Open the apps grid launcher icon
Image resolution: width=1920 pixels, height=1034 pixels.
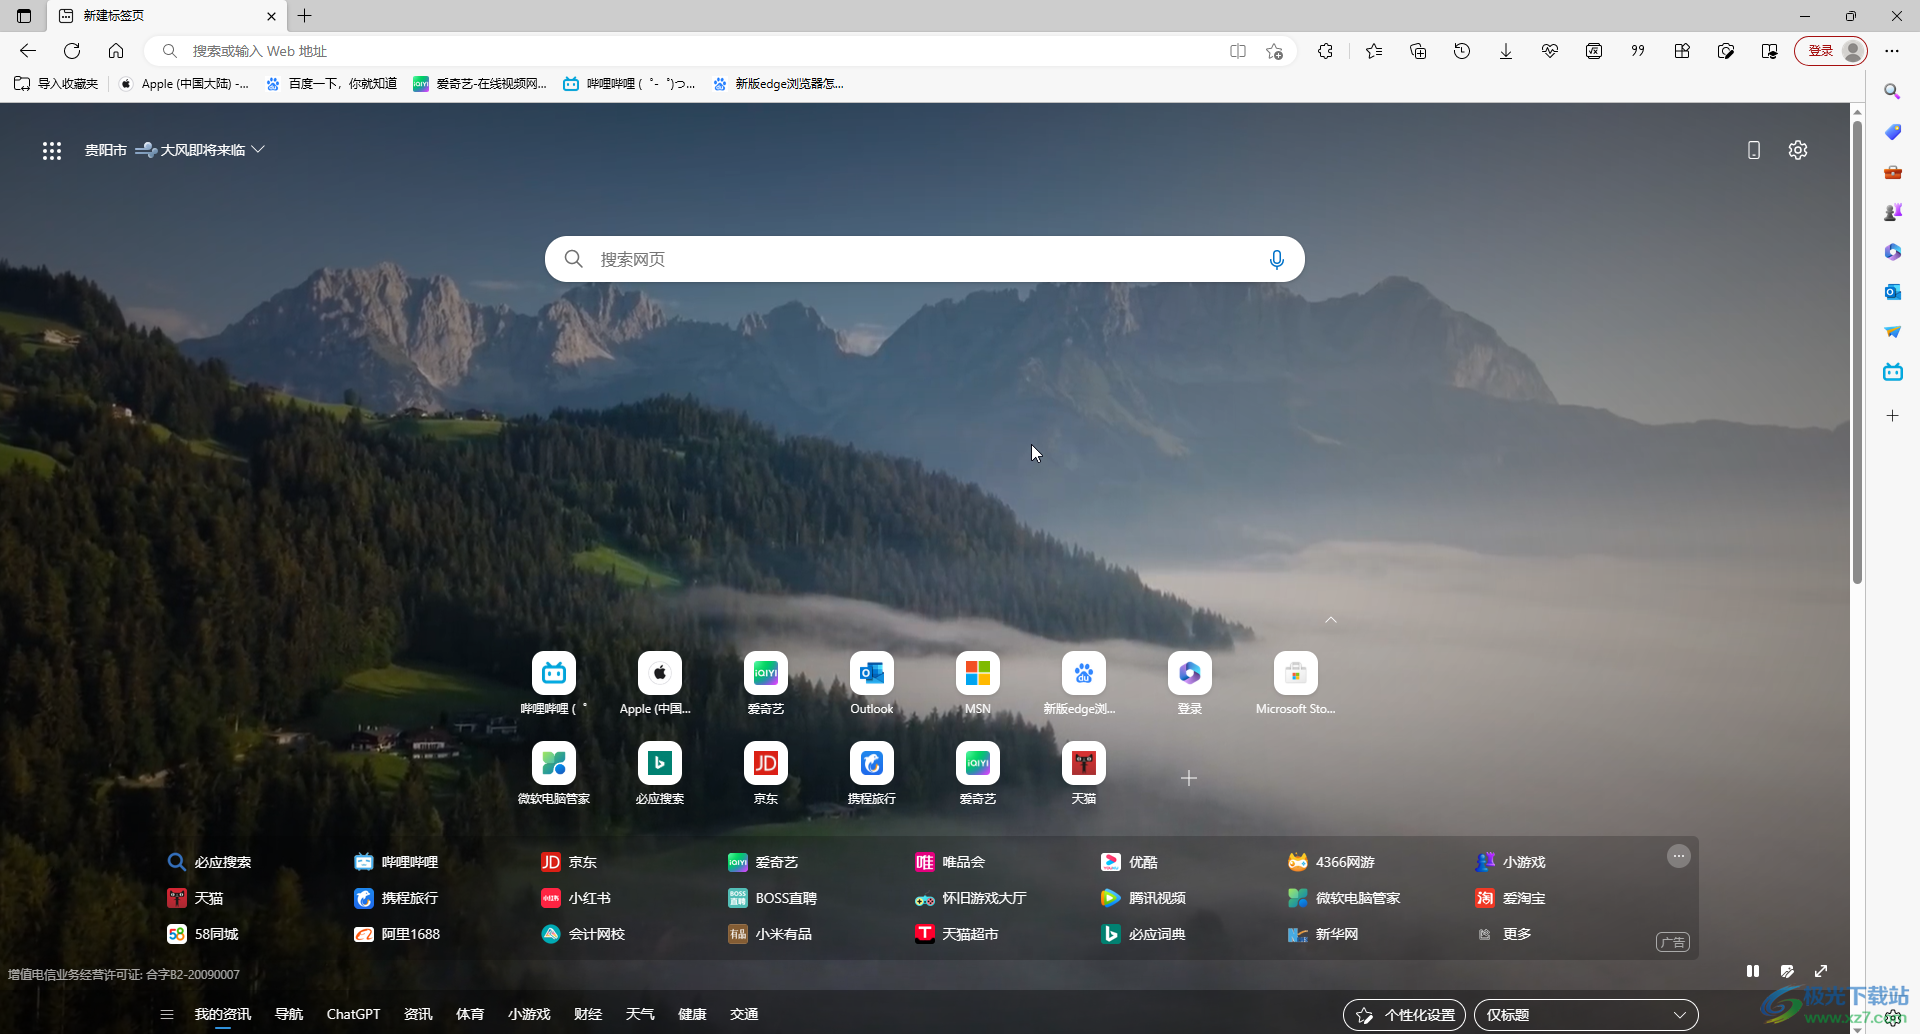pyautogui.click(x=52, y=150)
